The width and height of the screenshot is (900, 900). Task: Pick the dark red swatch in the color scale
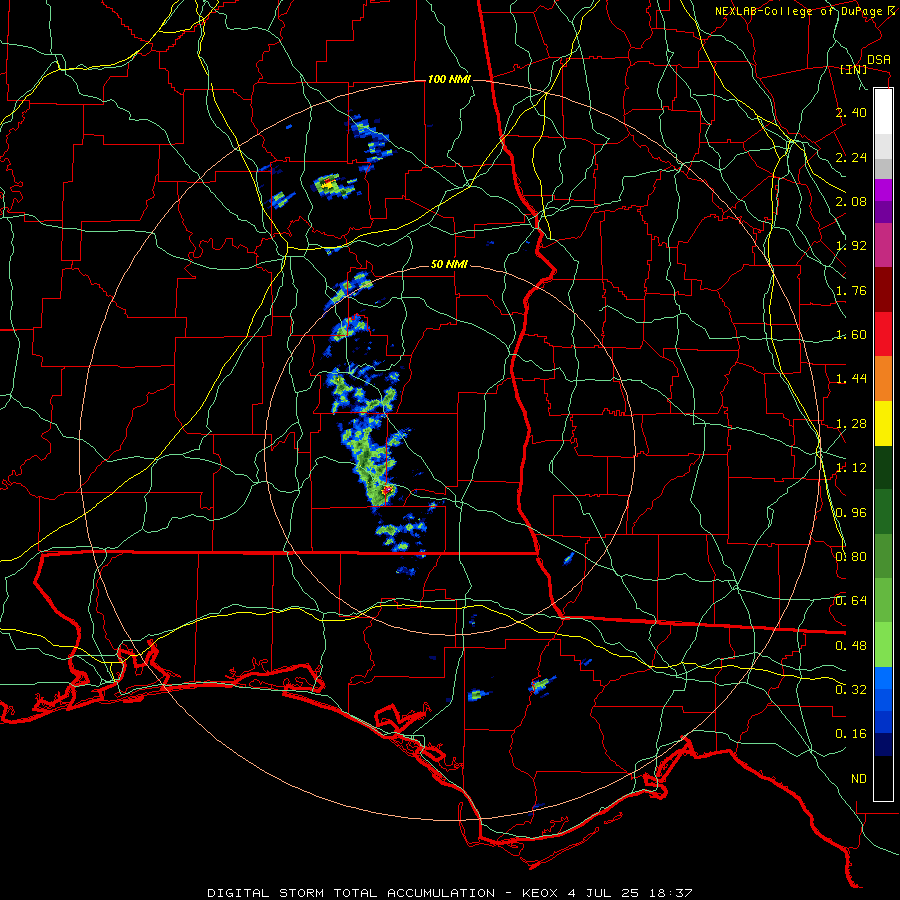click(883, 290)
